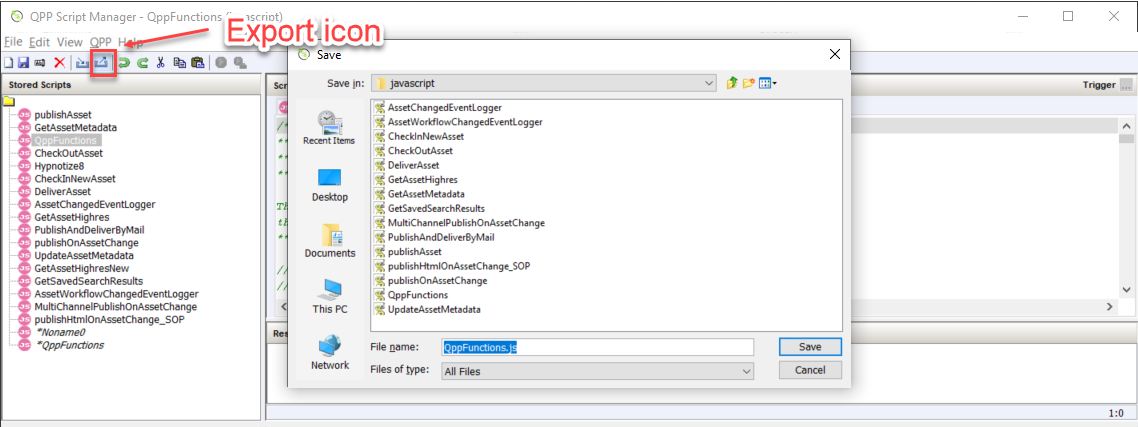
Task: Select CheckOutAsset in Stored Scripts tree
Action: [68, 153]
